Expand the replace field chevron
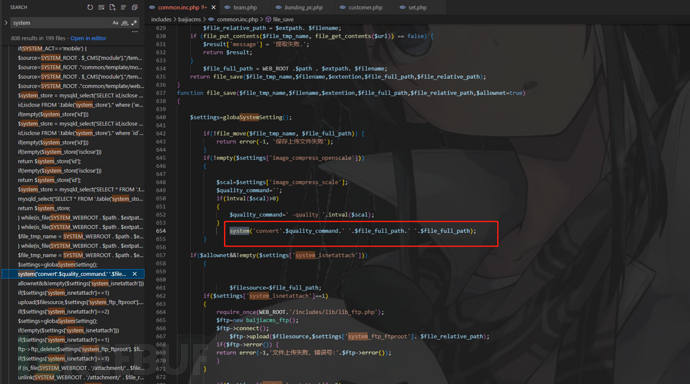The height and width of the screenshot is (384, 690). coord(6,23)
